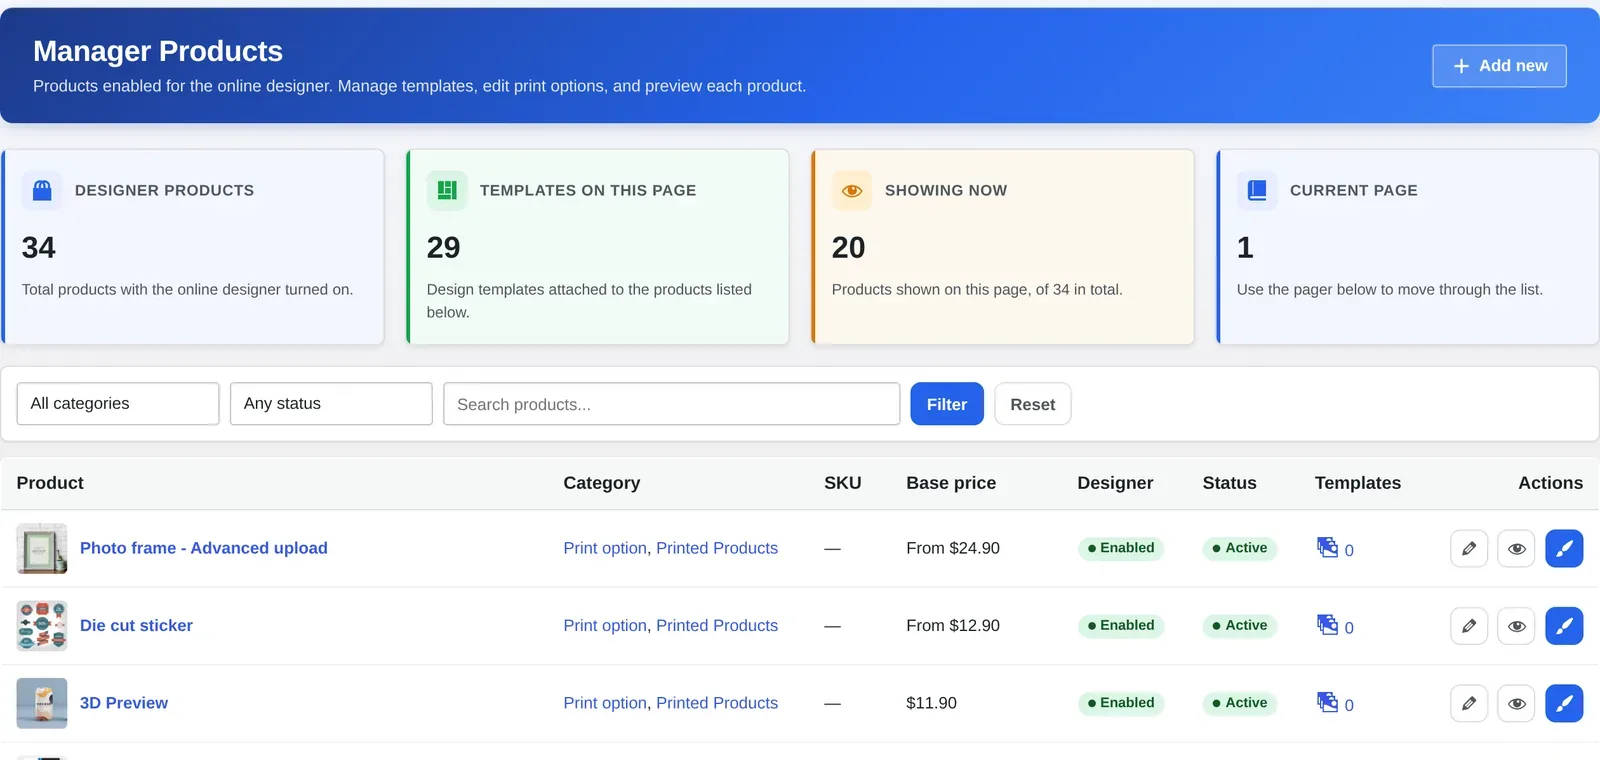Click the Designer Products store icon
Image resolution: width=1600 pixels, height=760 pixels.
click(42, 190)
